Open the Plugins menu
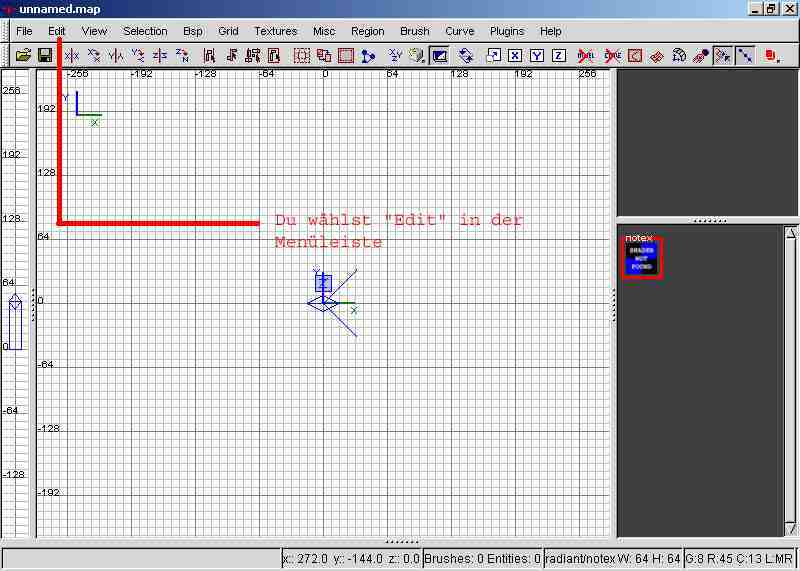 (x=507, y=31)
